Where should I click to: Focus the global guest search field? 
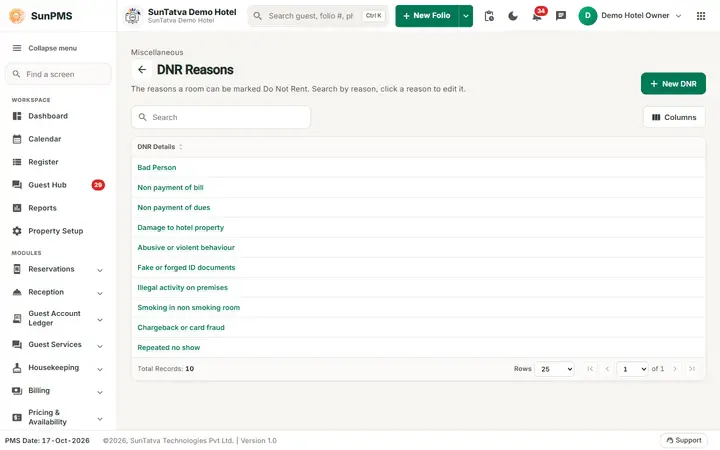coord(318,16)
